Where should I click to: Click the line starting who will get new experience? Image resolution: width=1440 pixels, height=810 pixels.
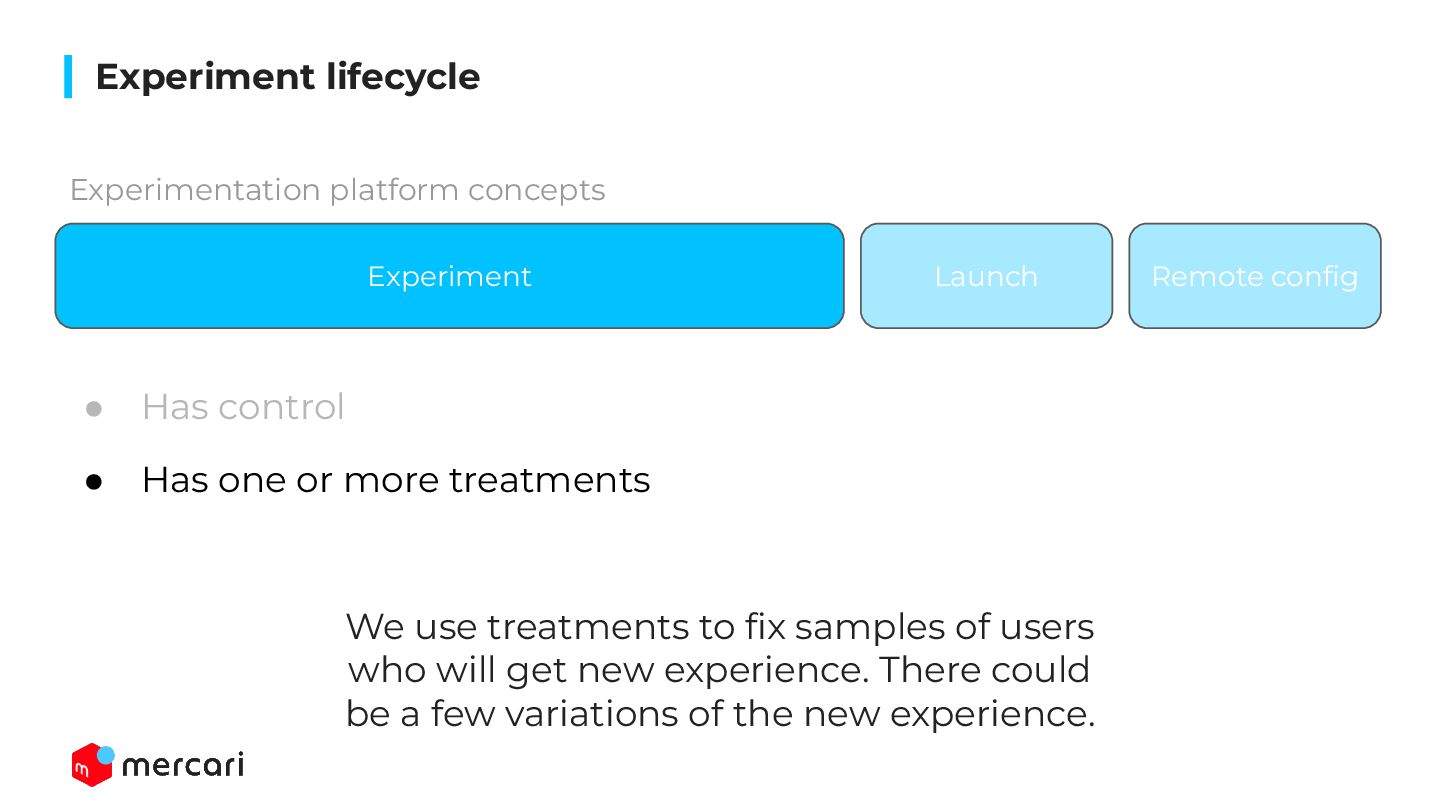(x=719, y=670)
